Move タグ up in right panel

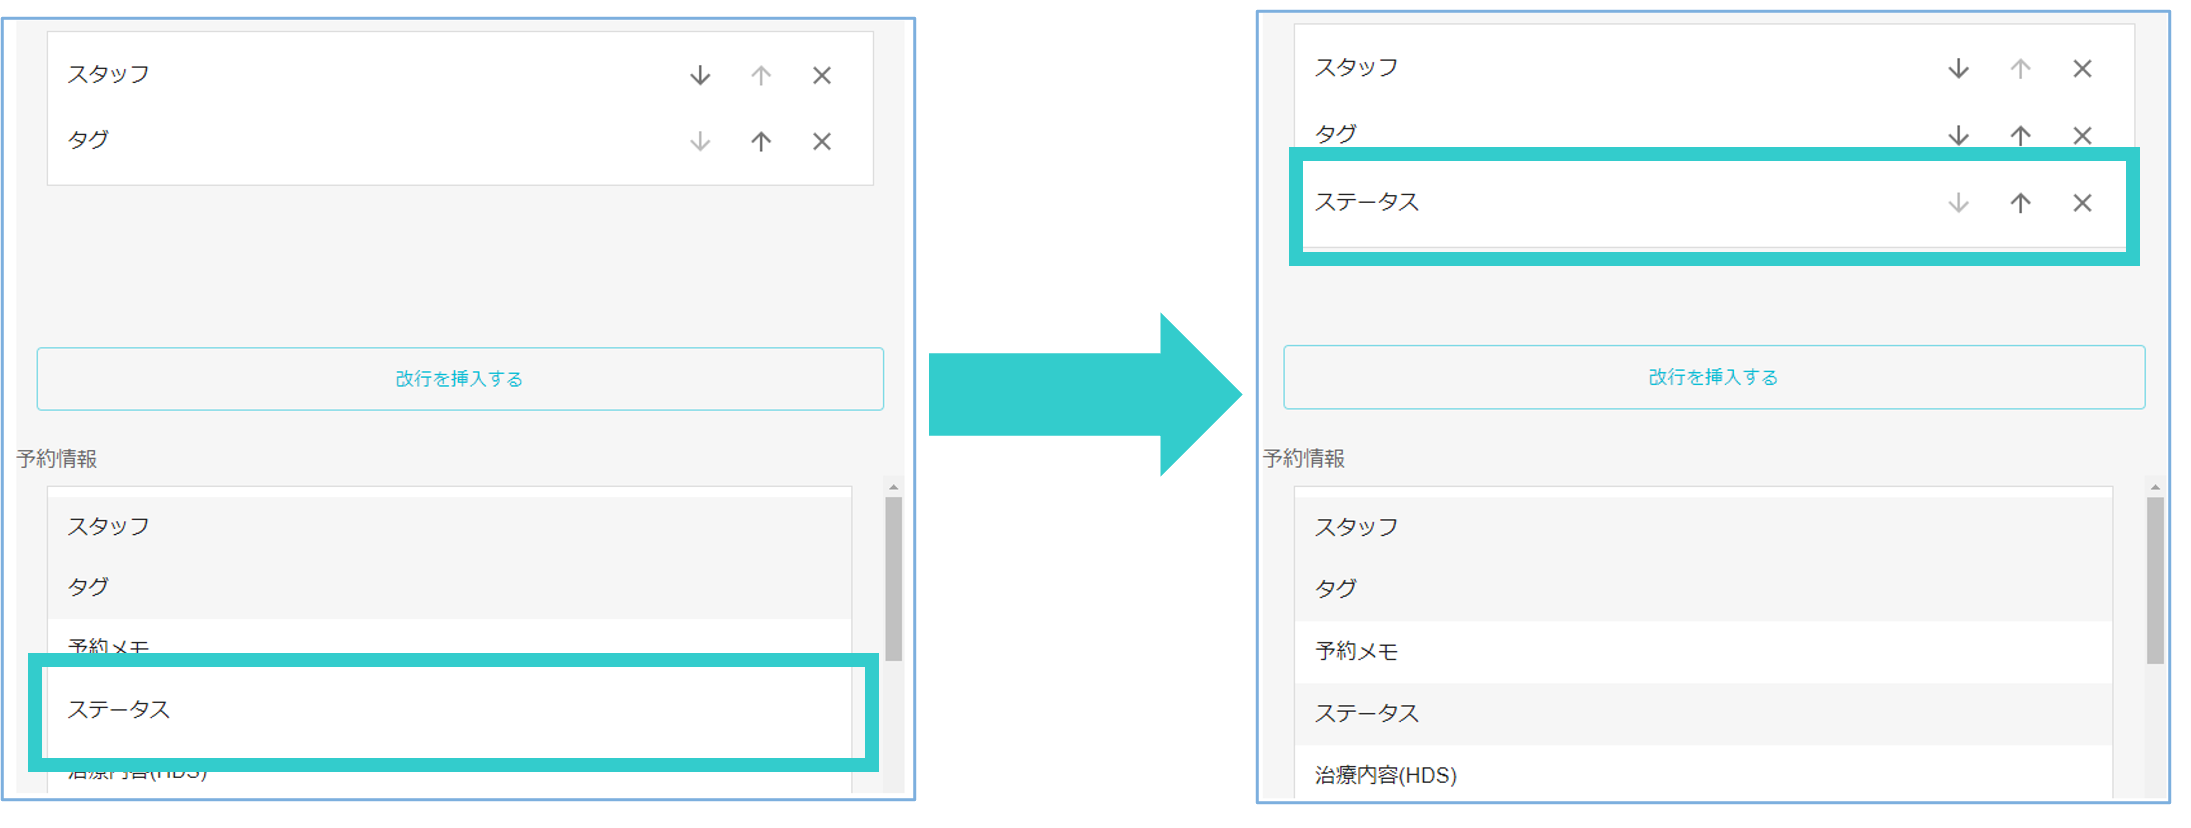pos(2020,135)
